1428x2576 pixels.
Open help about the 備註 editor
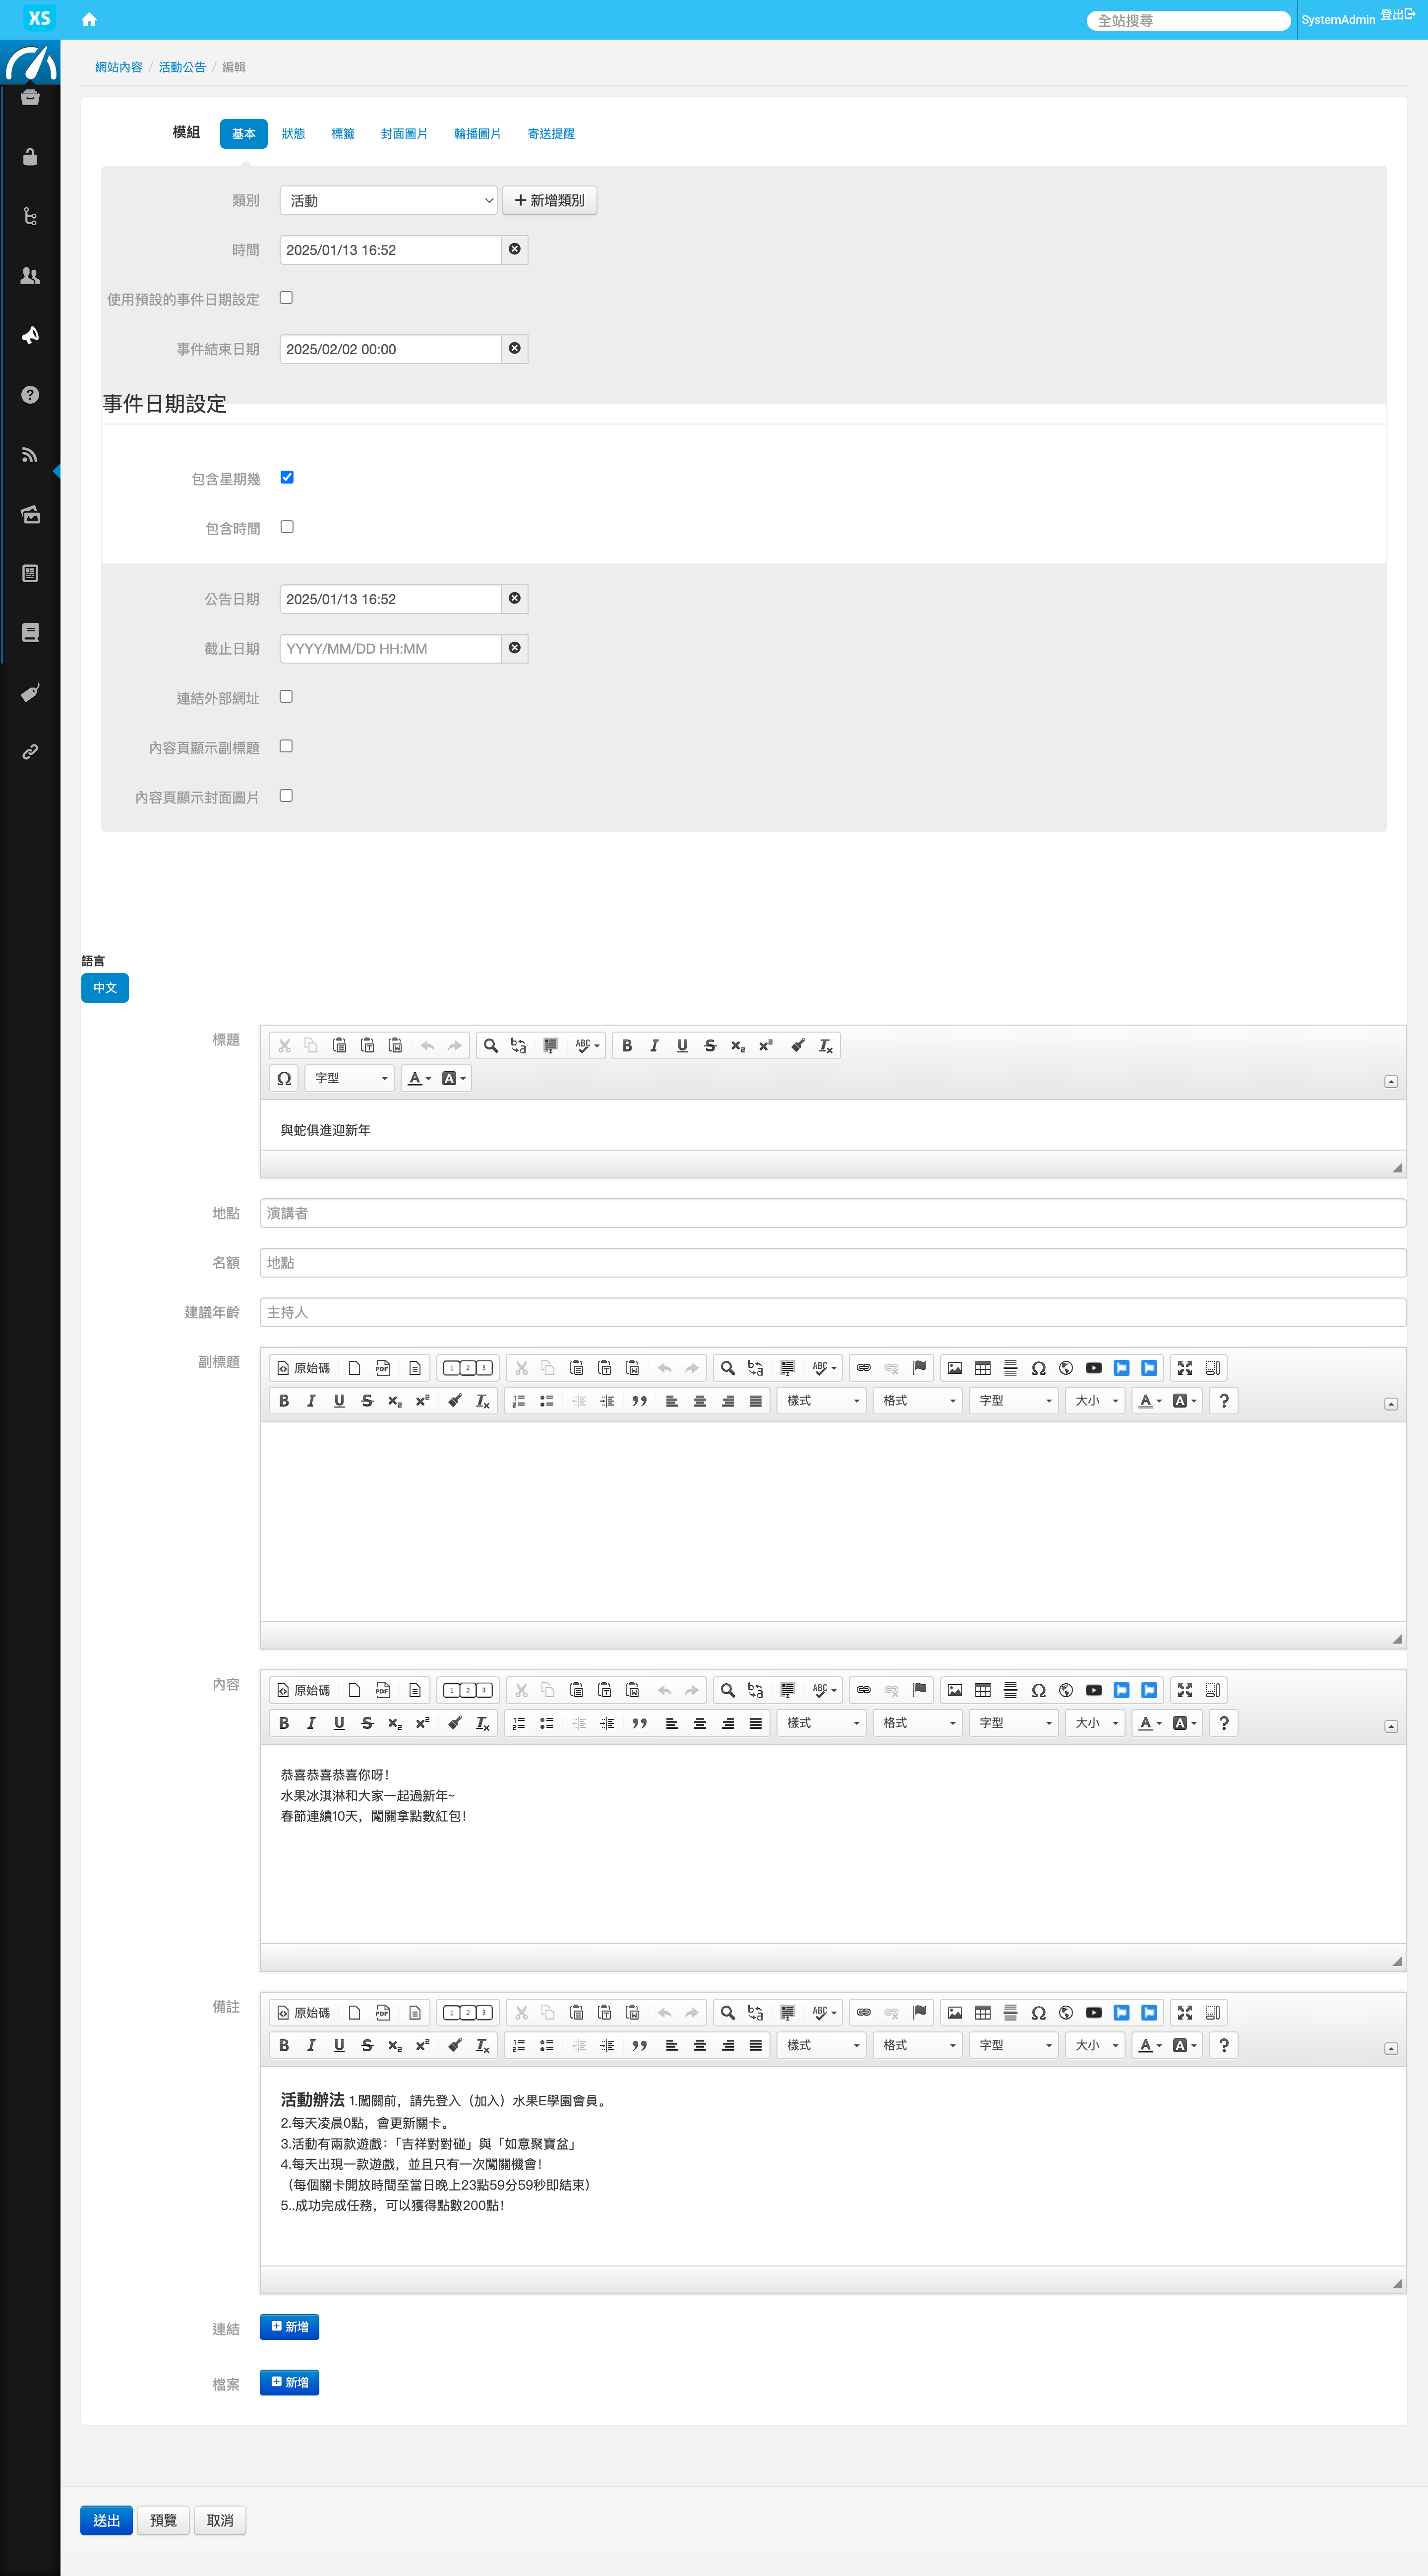point(1224,2046)
